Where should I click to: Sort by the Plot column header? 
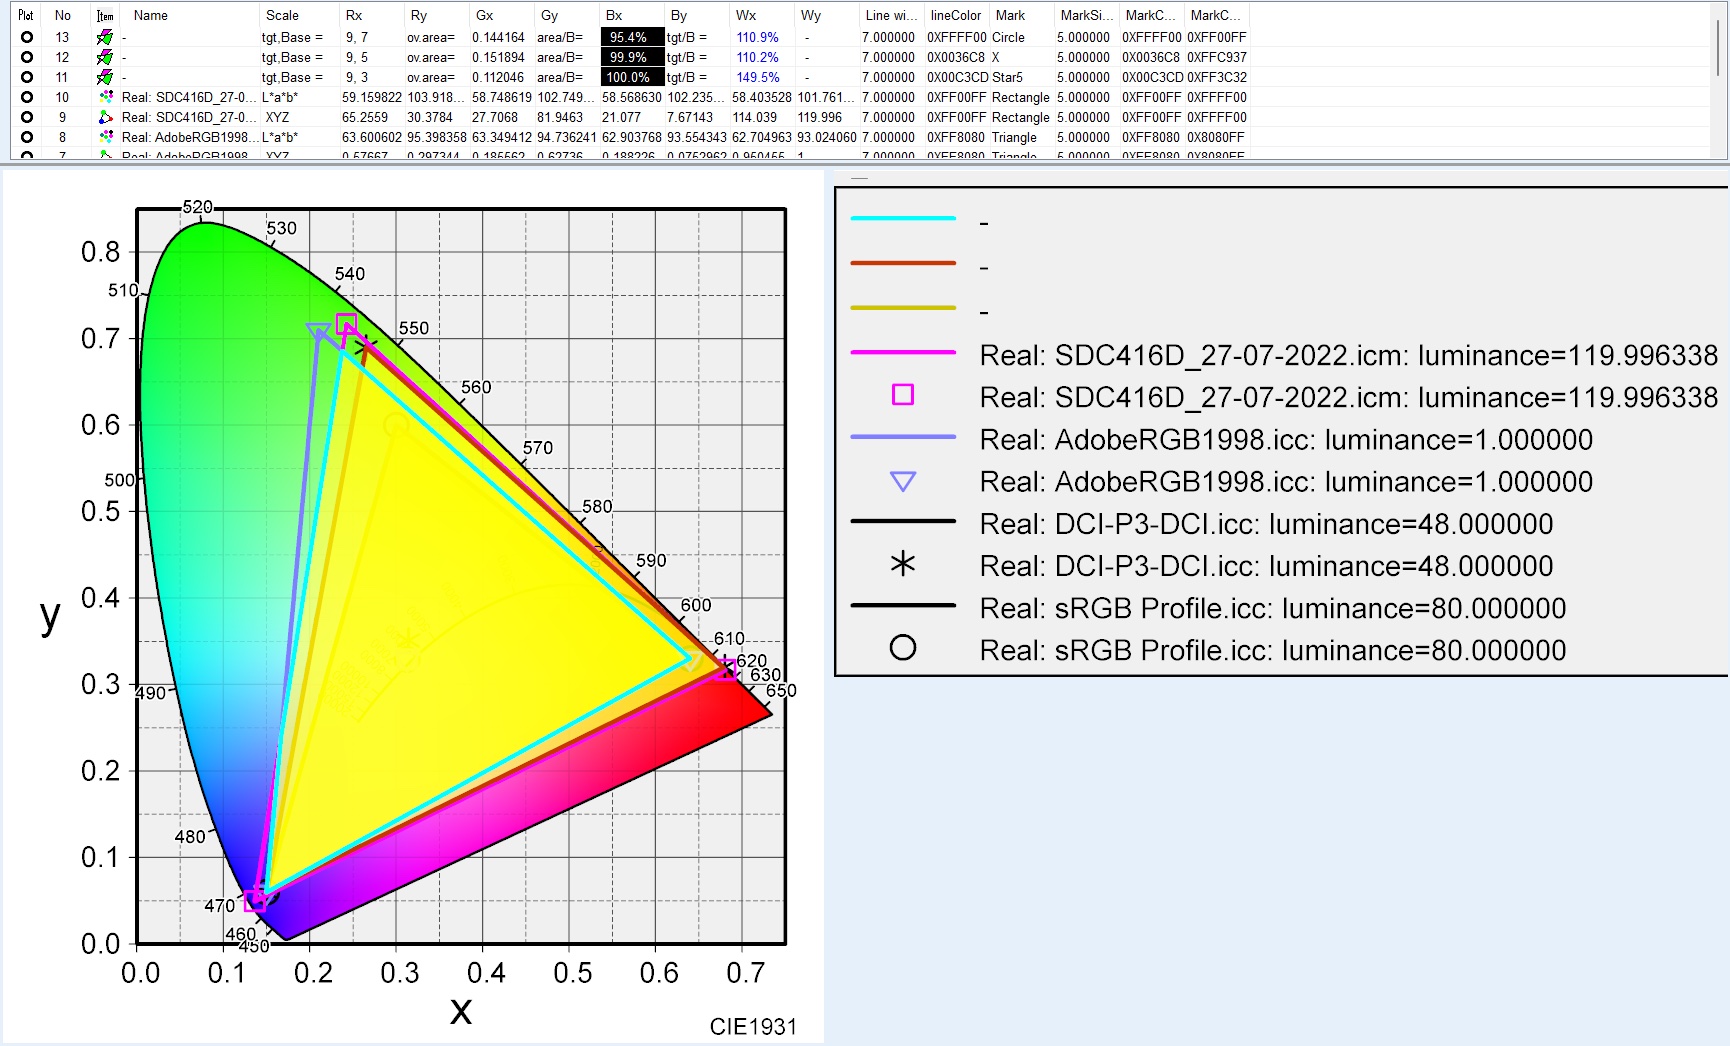point(26,15)
